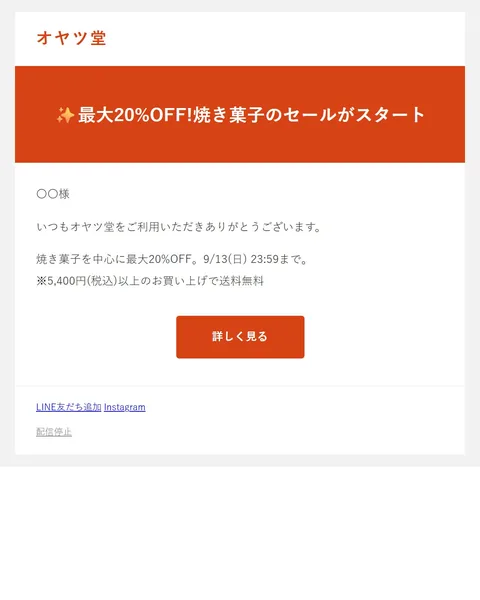Screen dimensions: 480x600
Task: Click the sparkle emoji in the sale banner
Action: coord(65,115)
